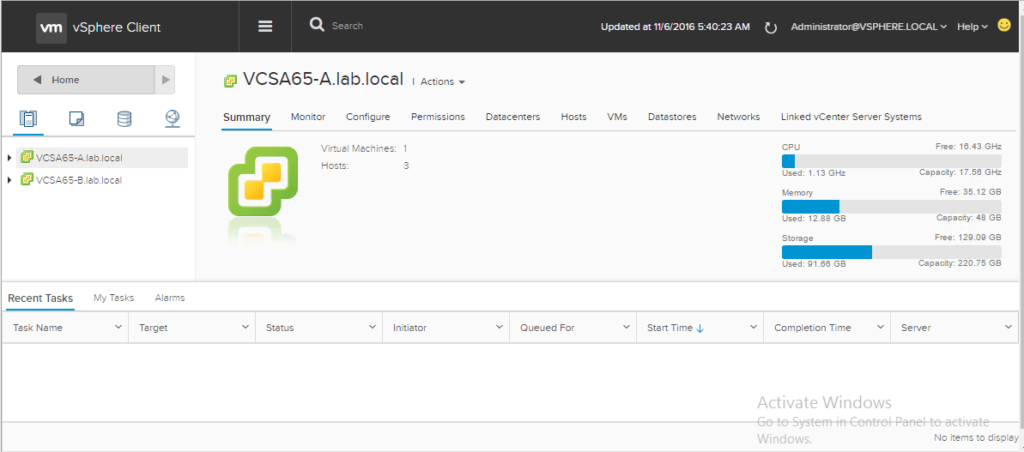Image resolution: width=1024 pixels, height=452 pixels.
Task: Click the search magnifier icon
Action: pyautogui.click(x=317, y=25)
